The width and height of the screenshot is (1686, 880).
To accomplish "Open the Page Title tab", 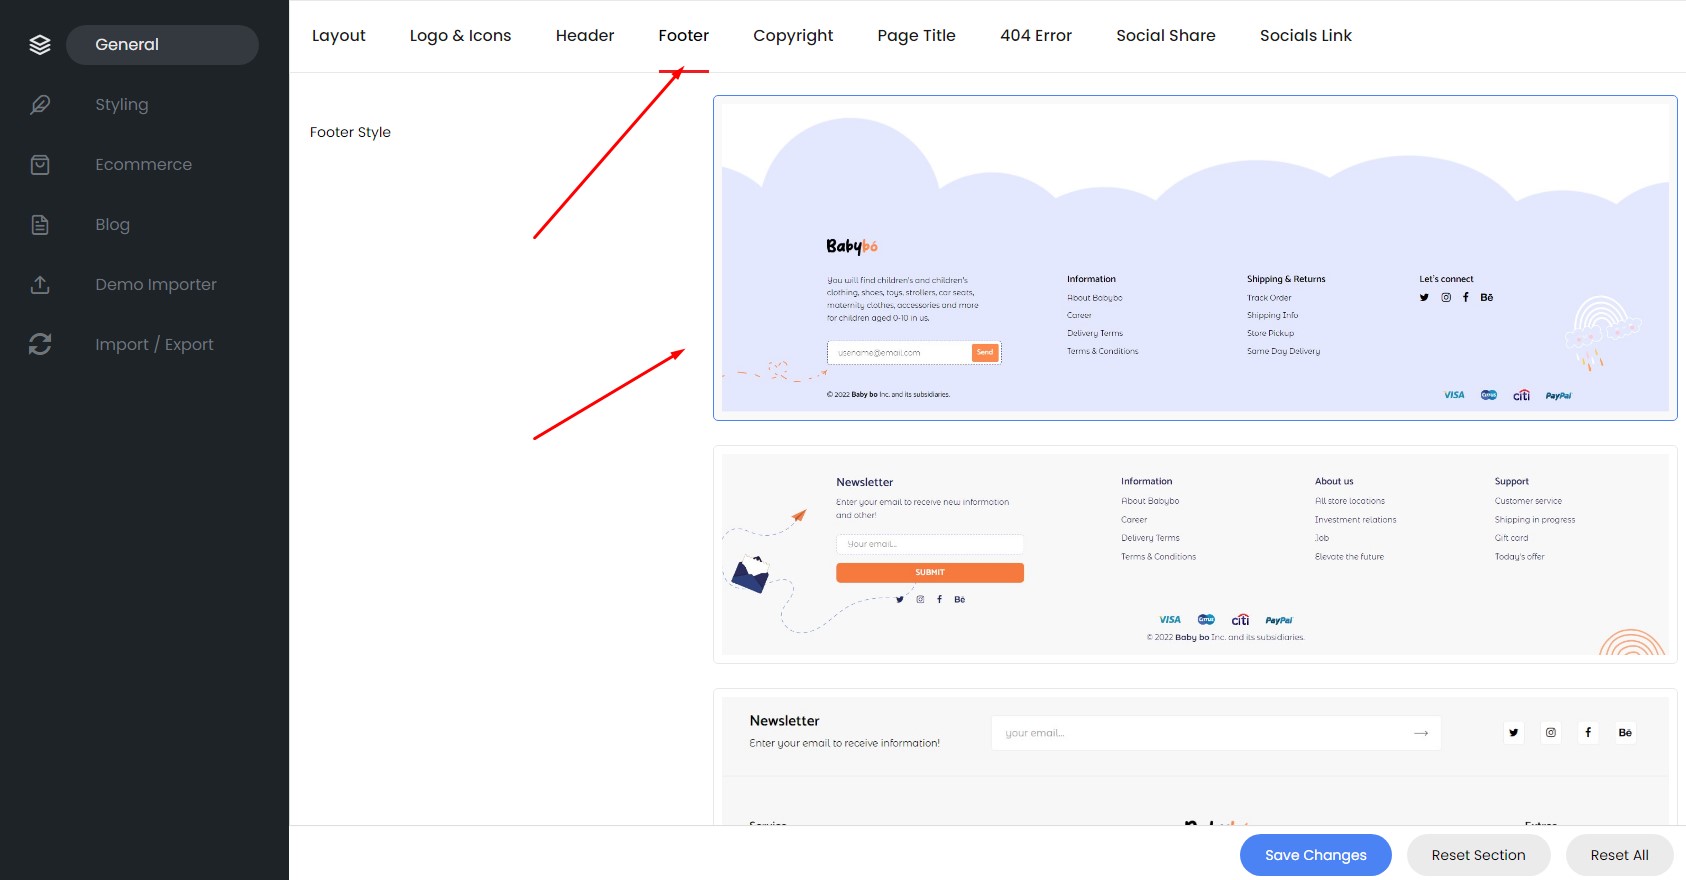I will pos(917,36).
